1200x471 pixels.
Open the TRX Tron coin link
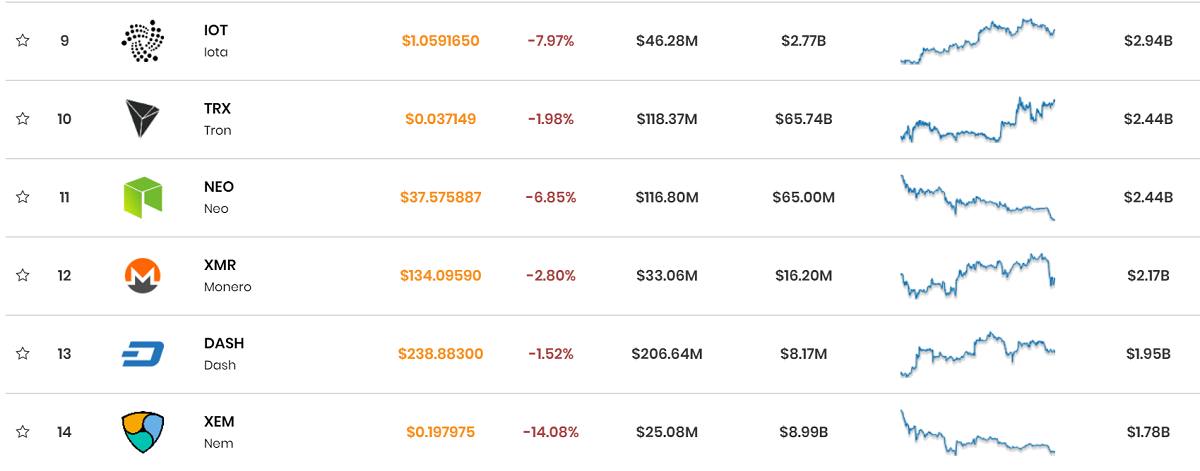[x=217, y=119]
